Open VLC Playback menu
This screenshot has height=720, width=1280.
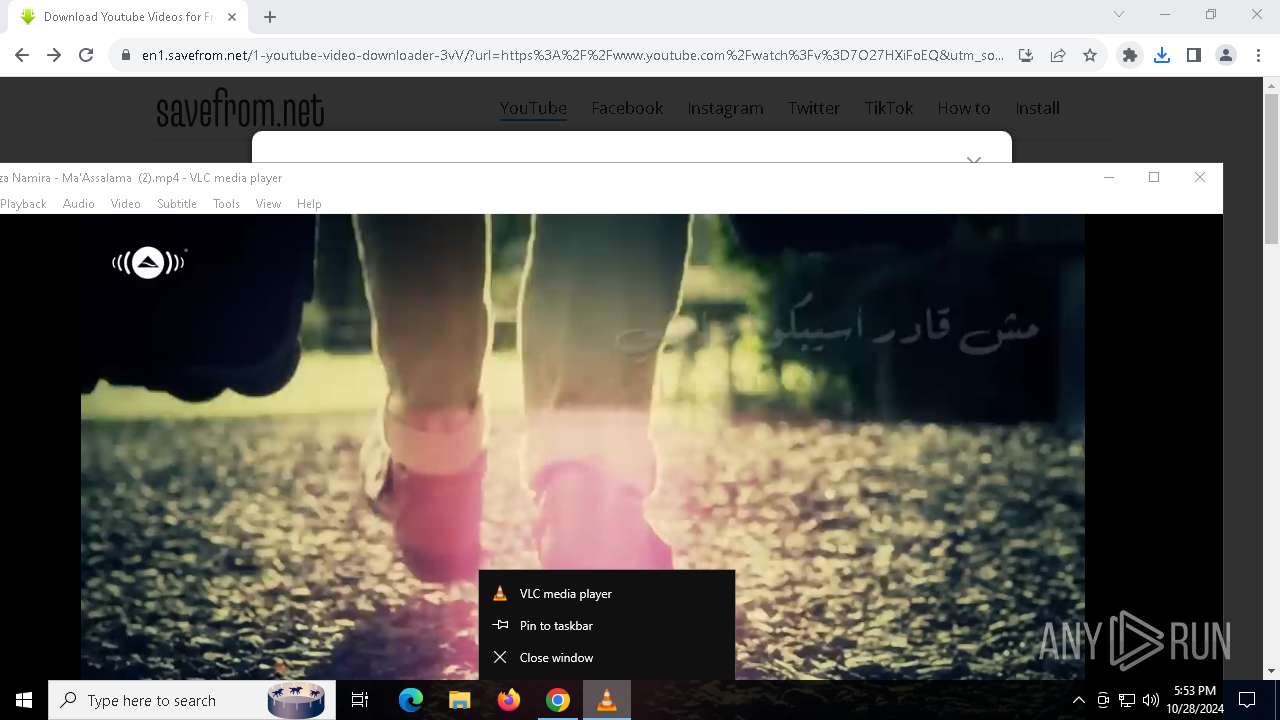(x=23, y=203)
